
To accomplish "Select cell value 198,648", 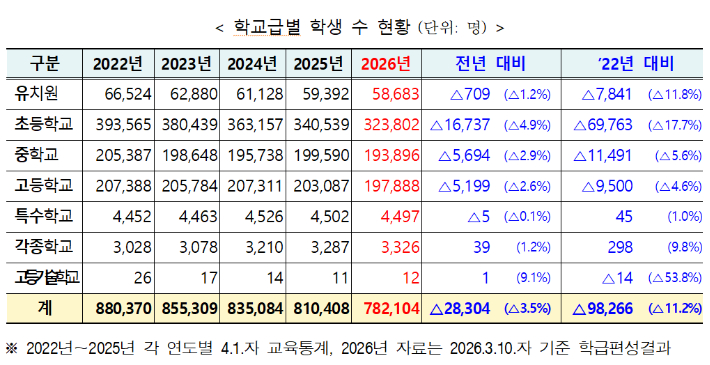I will point(190,156).
